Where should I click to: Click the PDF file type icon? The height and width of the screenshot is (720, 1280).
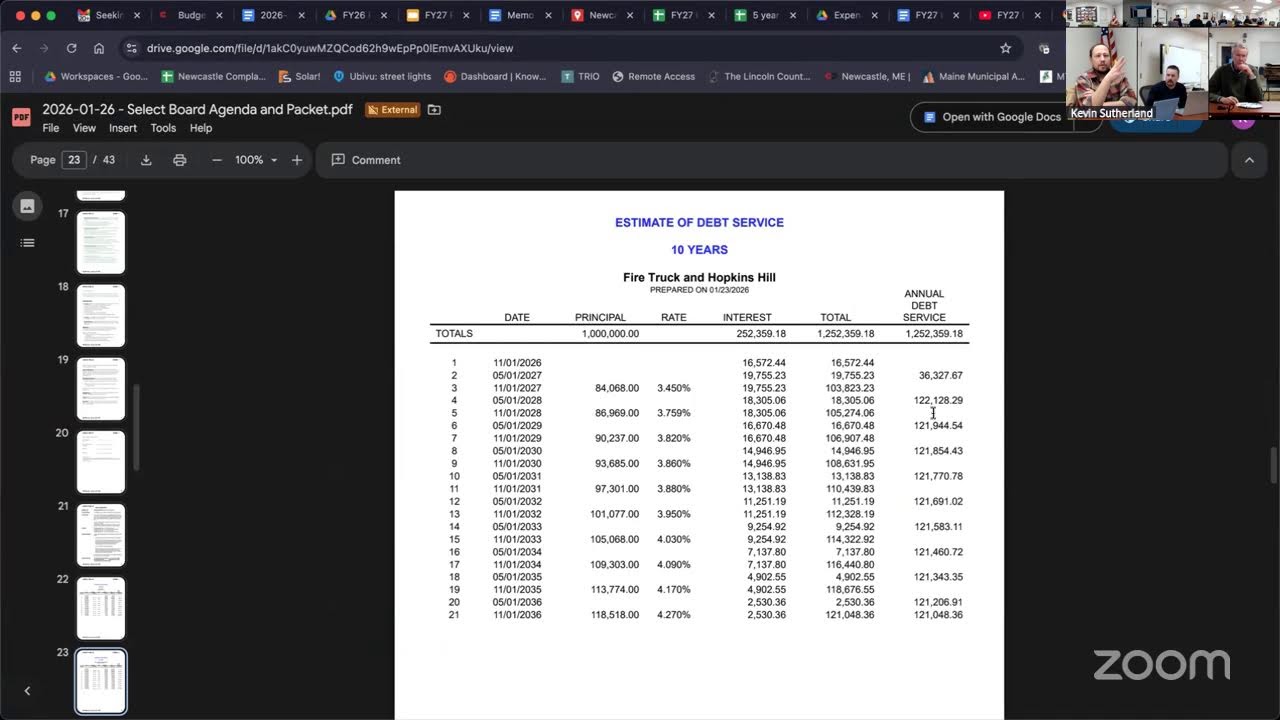point(21,117)
